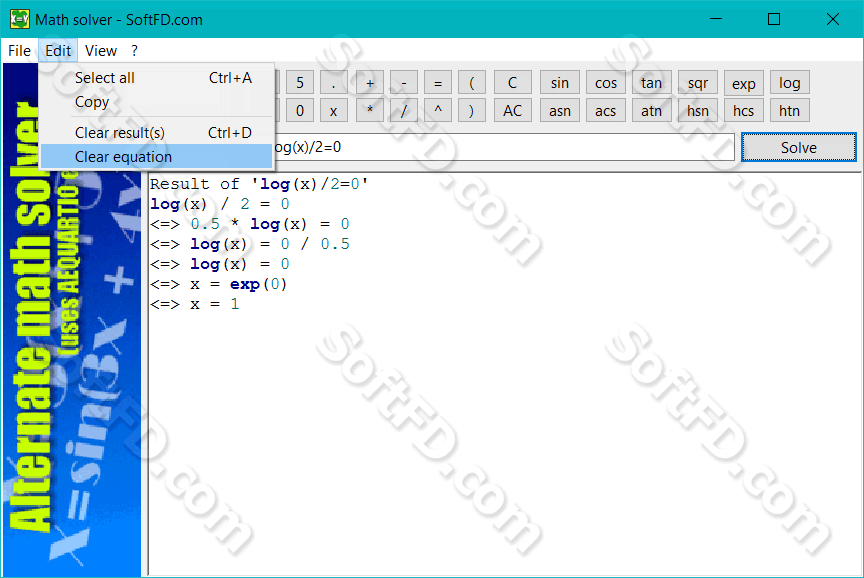Click the "<=> log(x) = 0" result line
The width and height of the screenshot is (864, 578).
[x=219, y=264]
